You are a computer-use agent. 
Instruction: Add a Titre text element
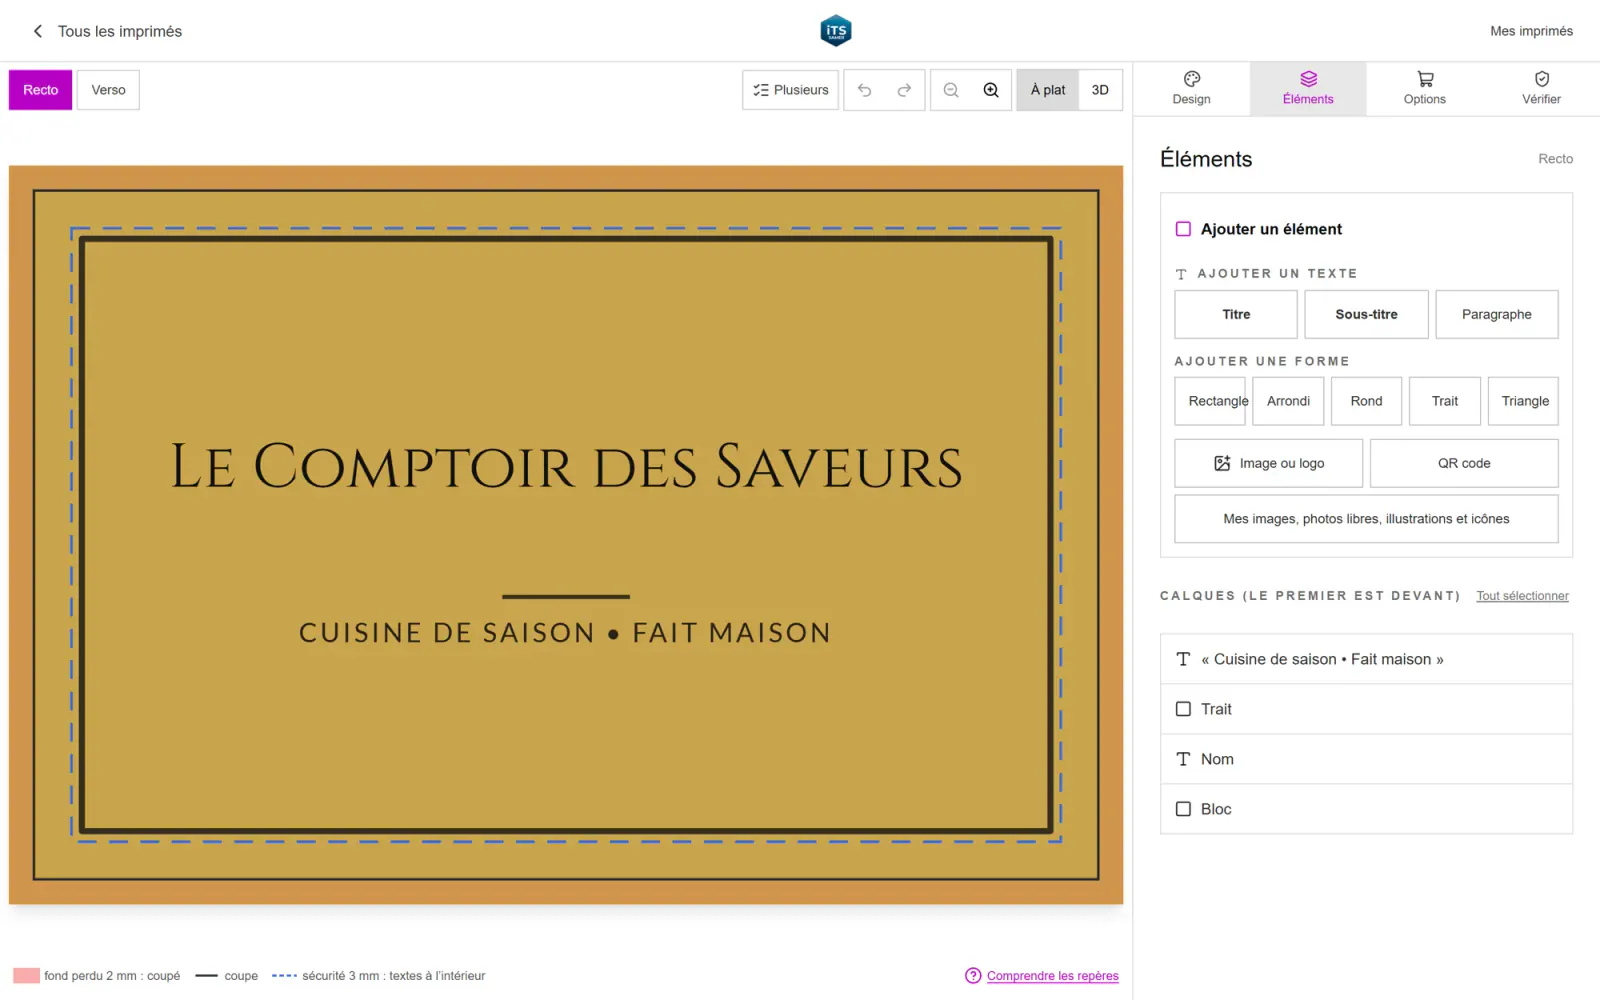point(1236,314)
